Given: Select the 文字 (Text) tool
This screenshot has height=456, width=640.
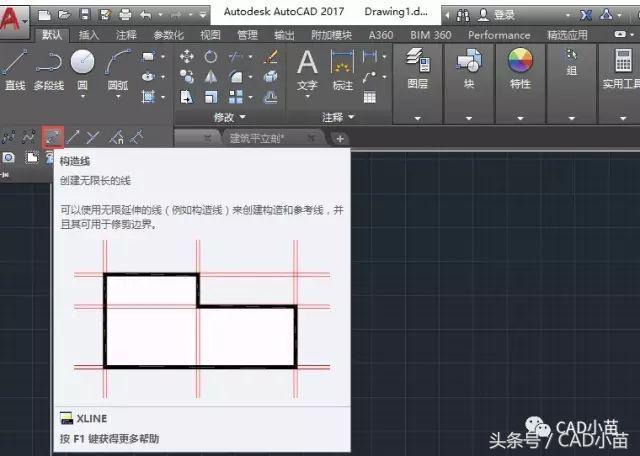Looking at the screenshot, I should [307, 70].
